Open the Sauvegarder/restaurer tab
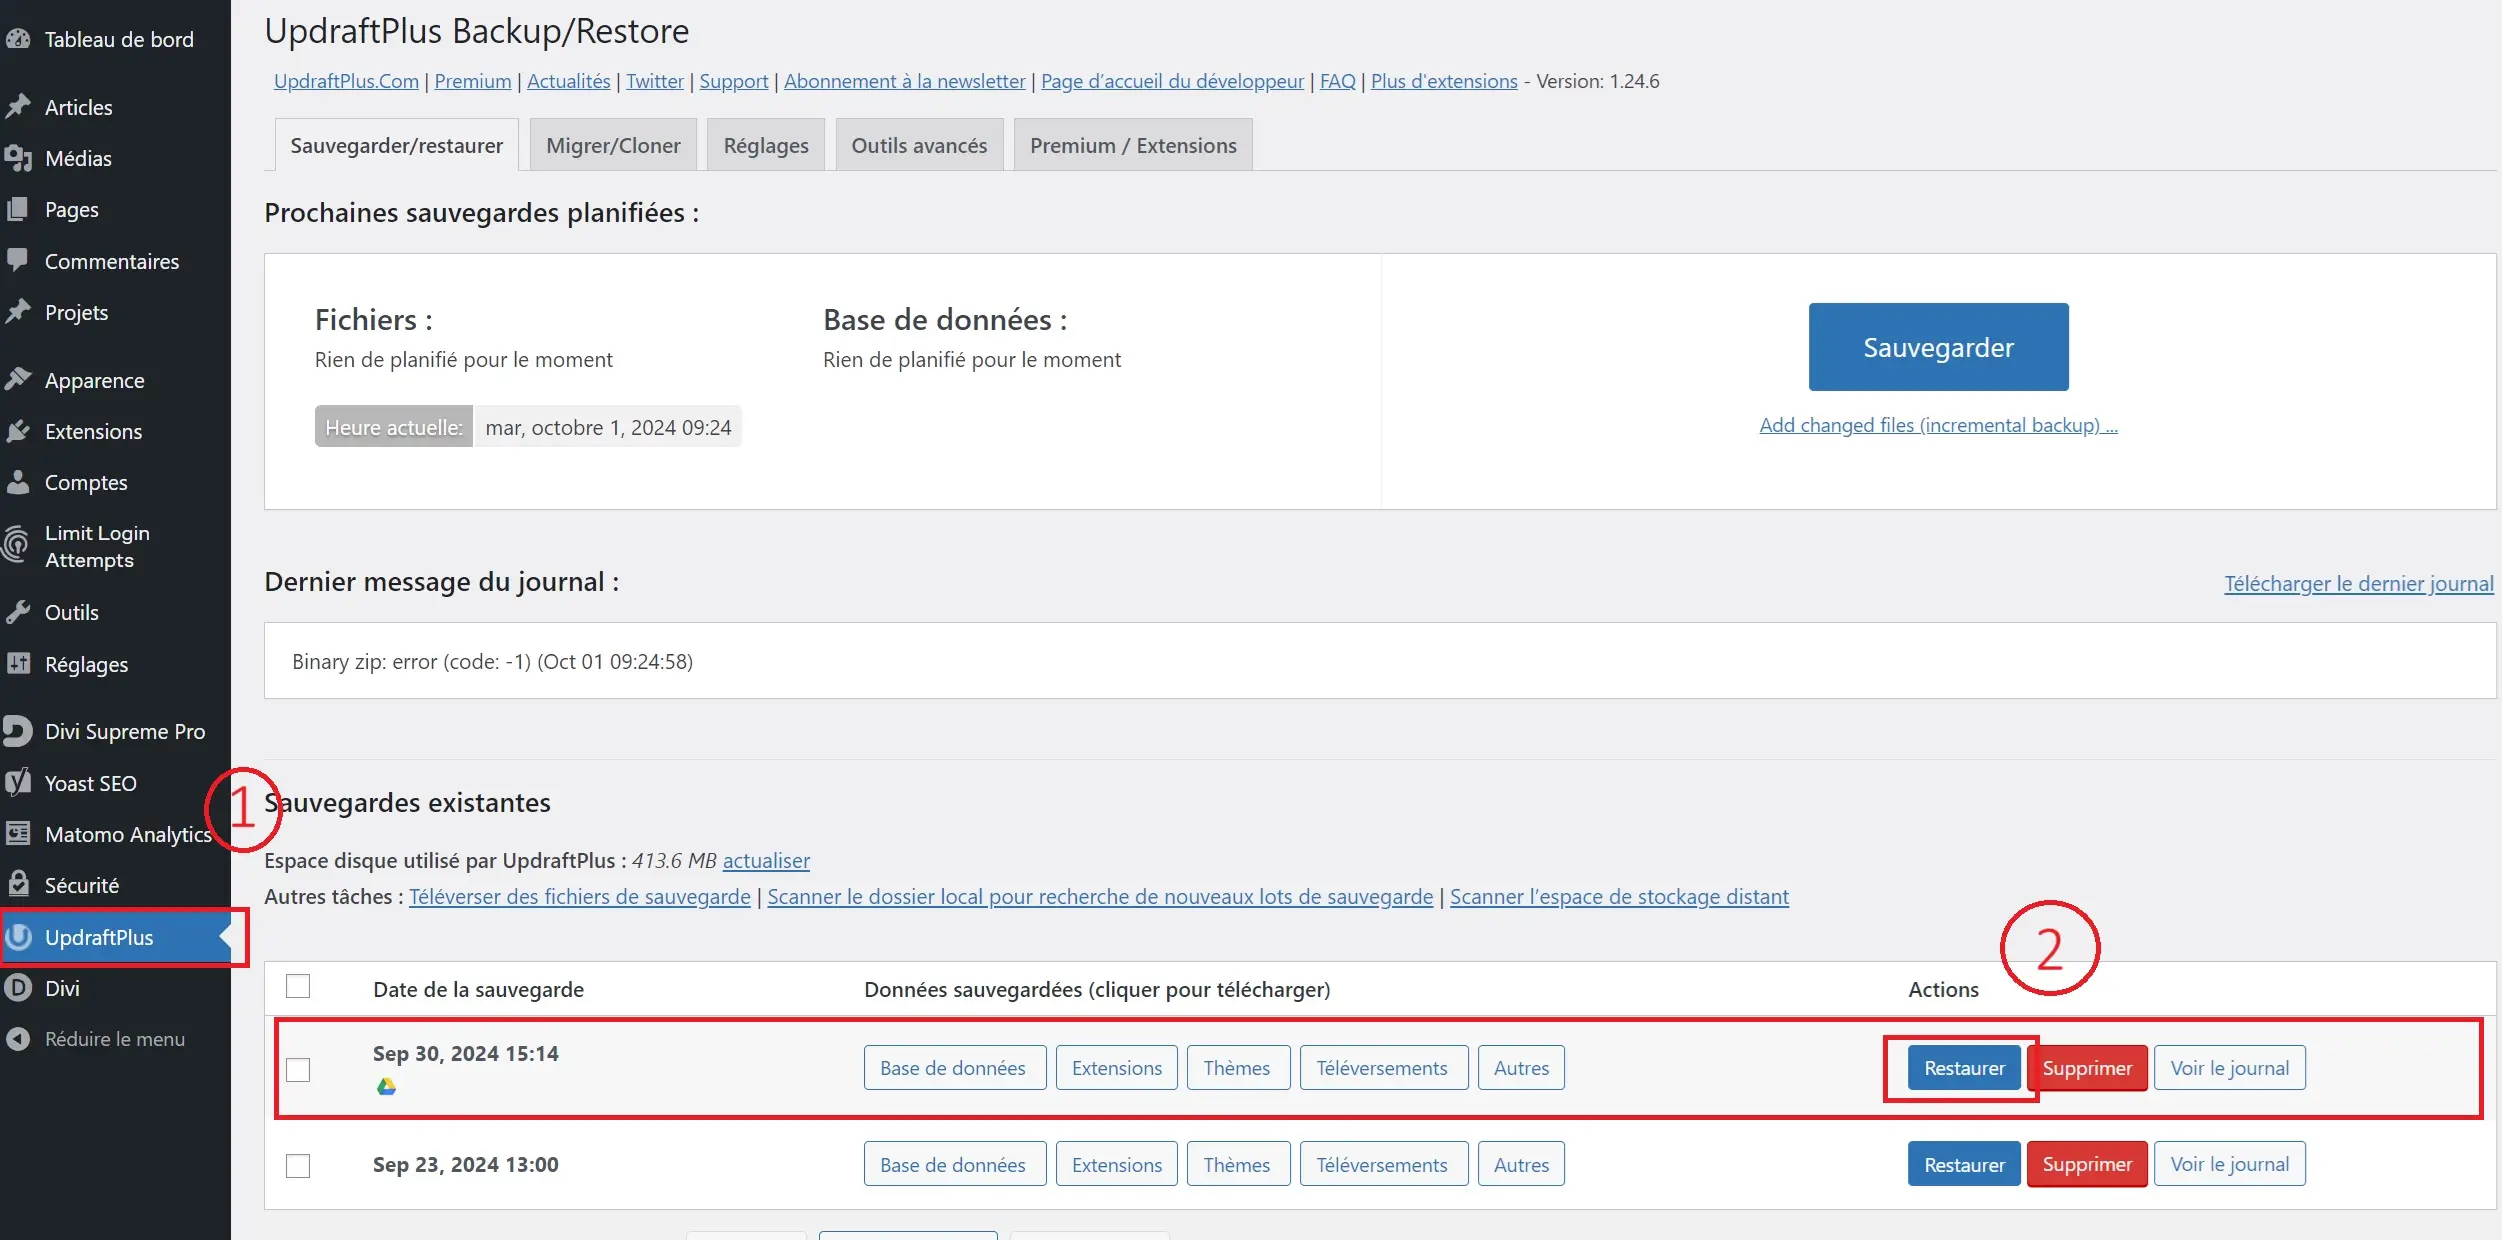The width and height of the screenshot is (2502, 1240). point(396,145)
